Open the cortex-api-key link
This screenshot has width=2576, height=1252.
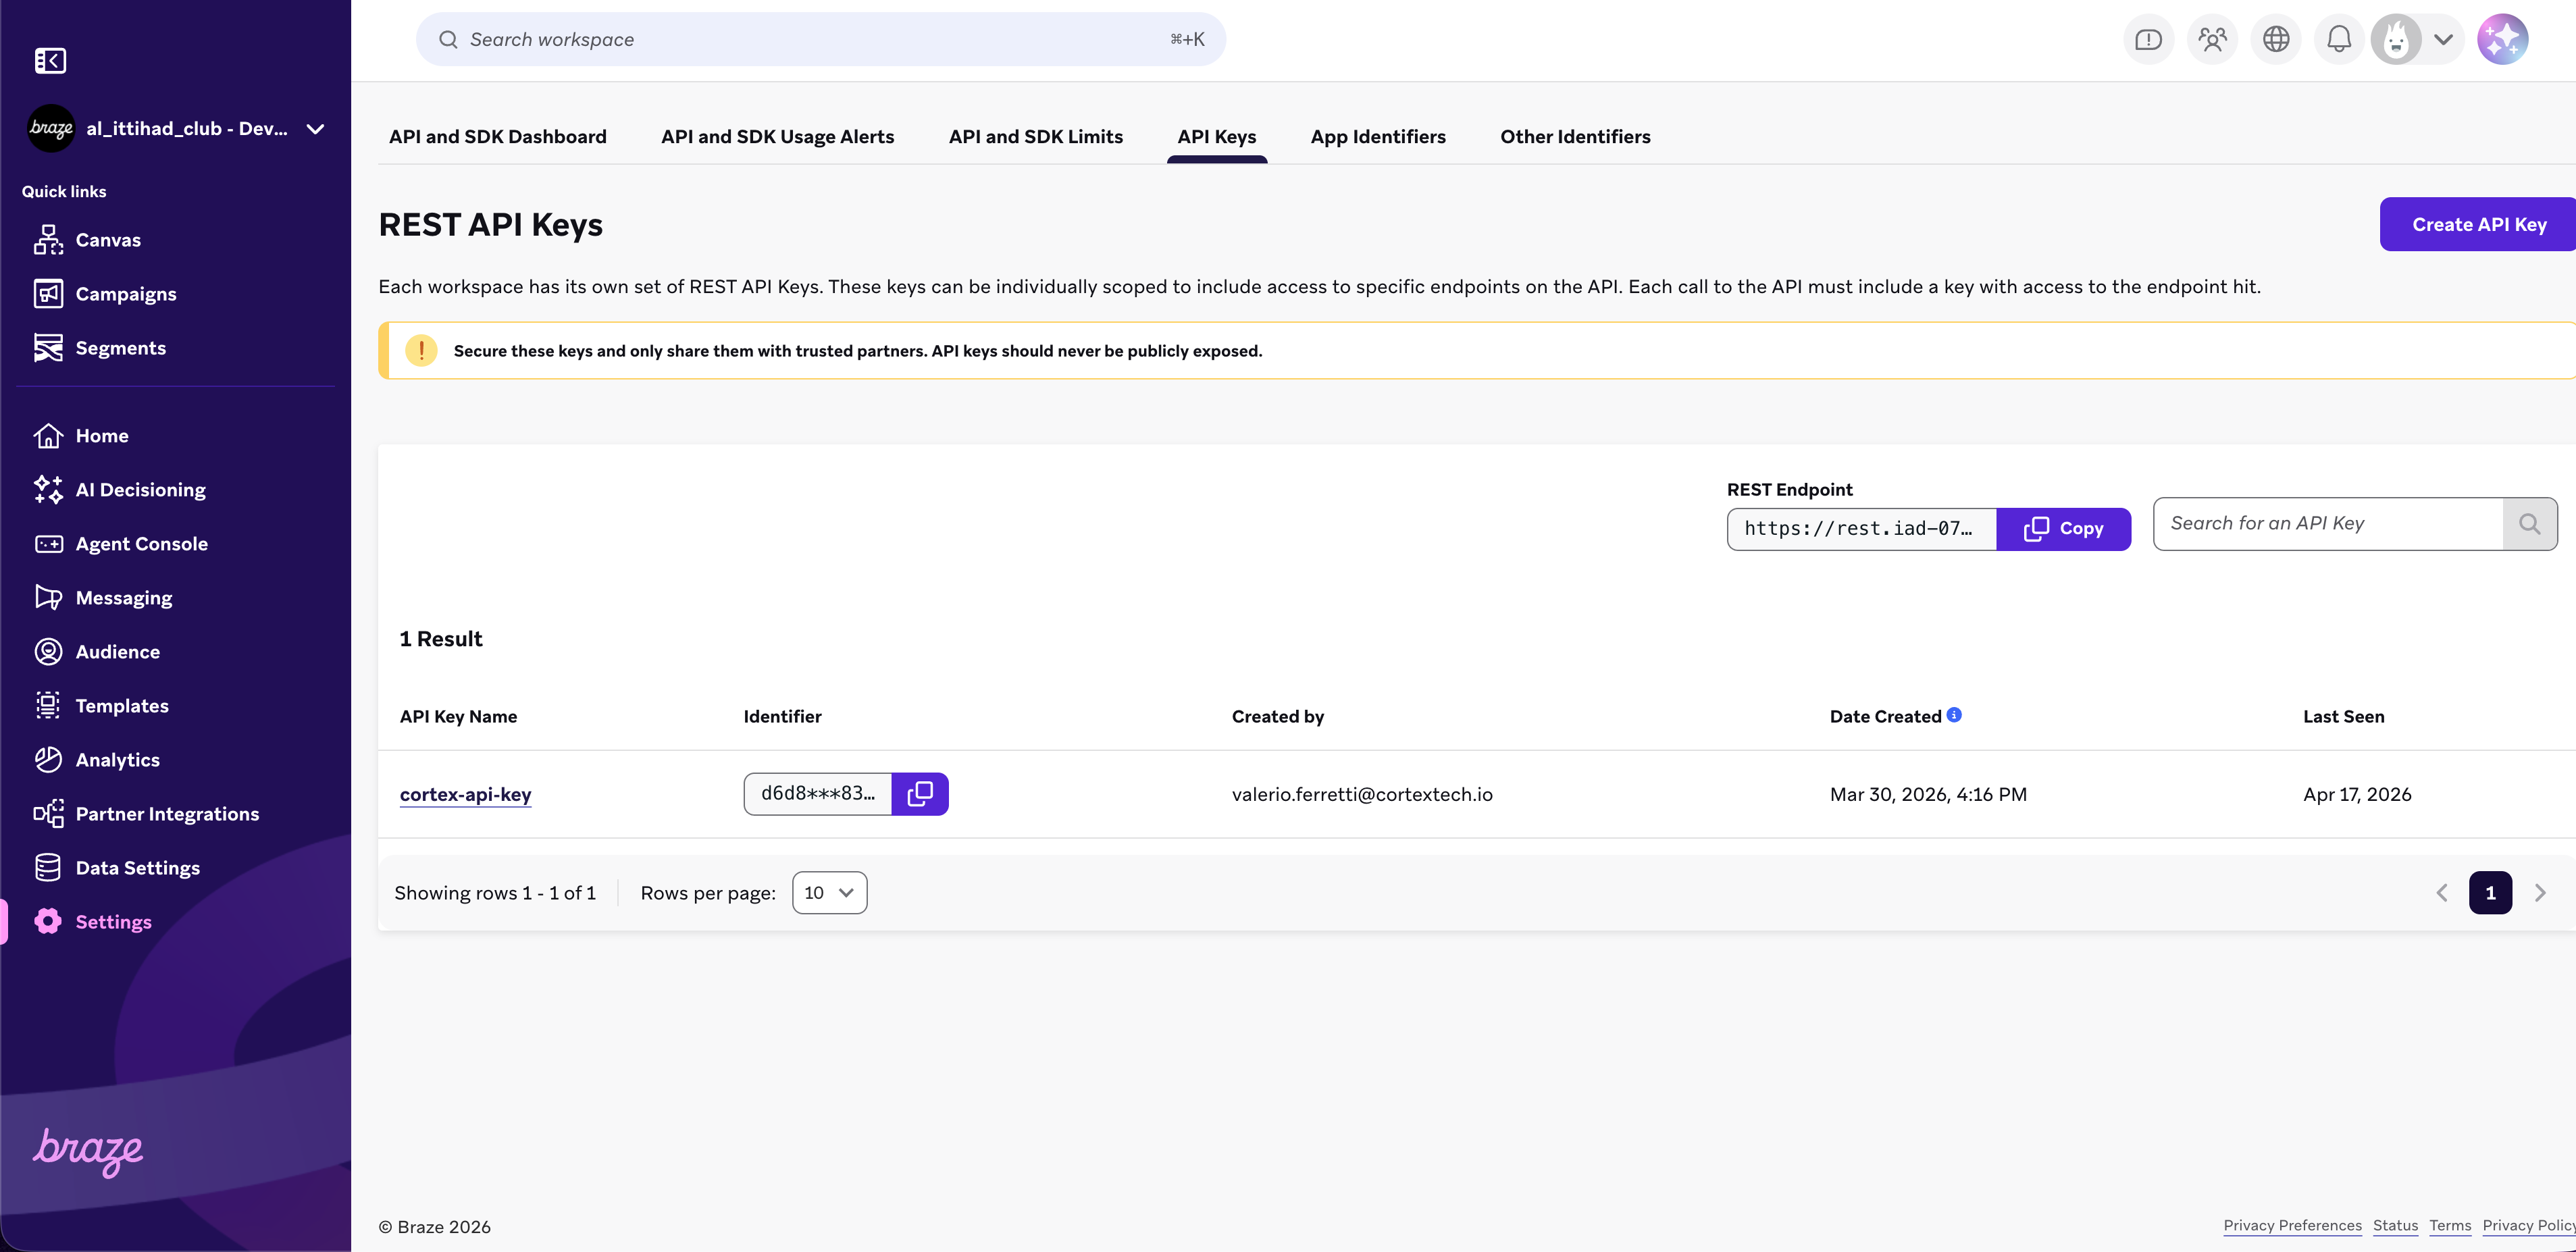465,794
